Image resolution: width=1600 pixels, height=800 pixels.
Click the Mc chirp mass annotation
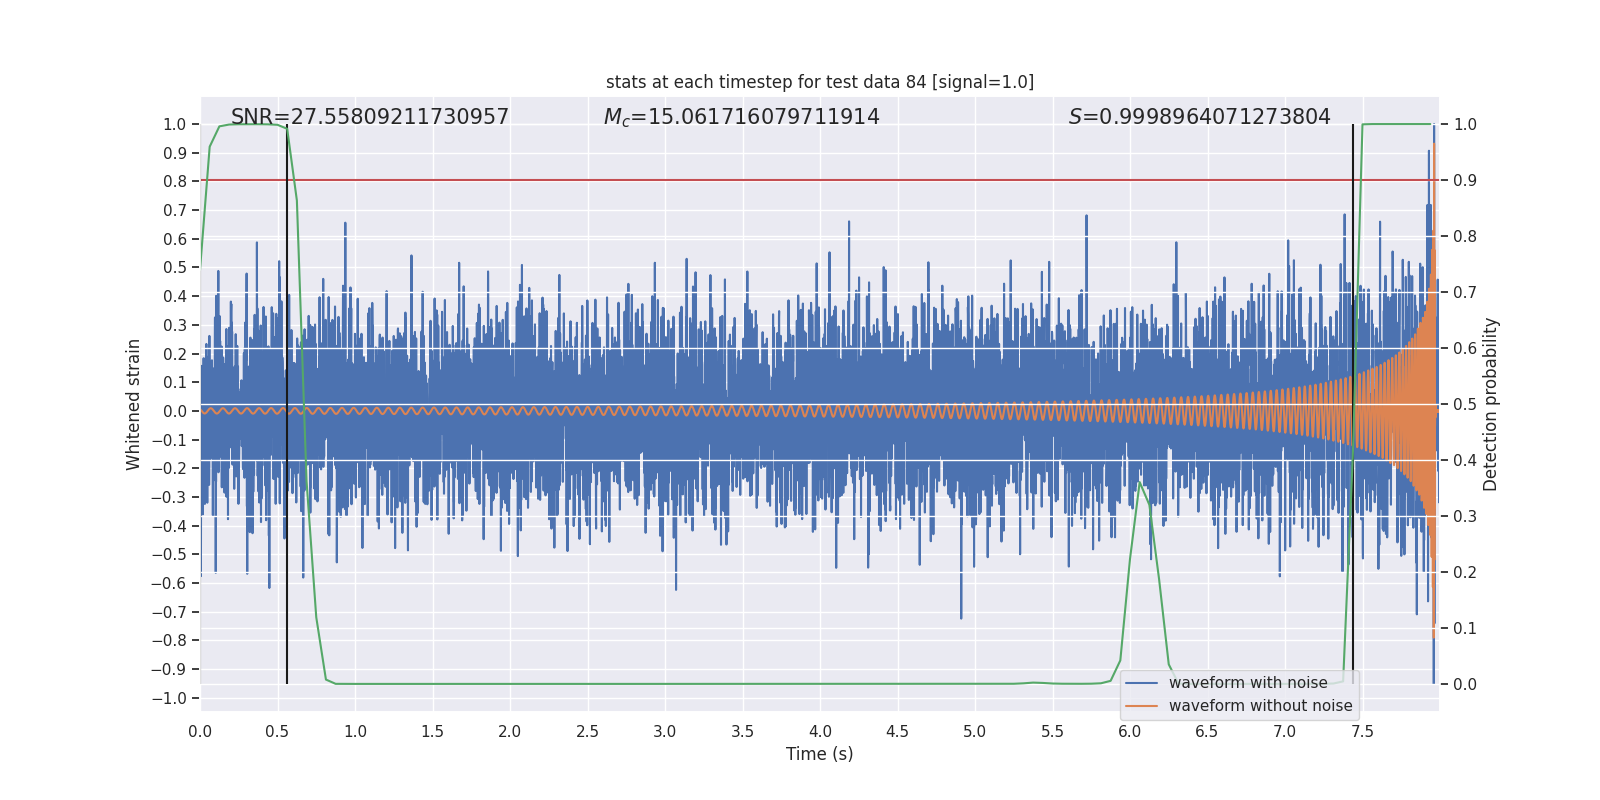pyautogui.click(x=741, y=117)
